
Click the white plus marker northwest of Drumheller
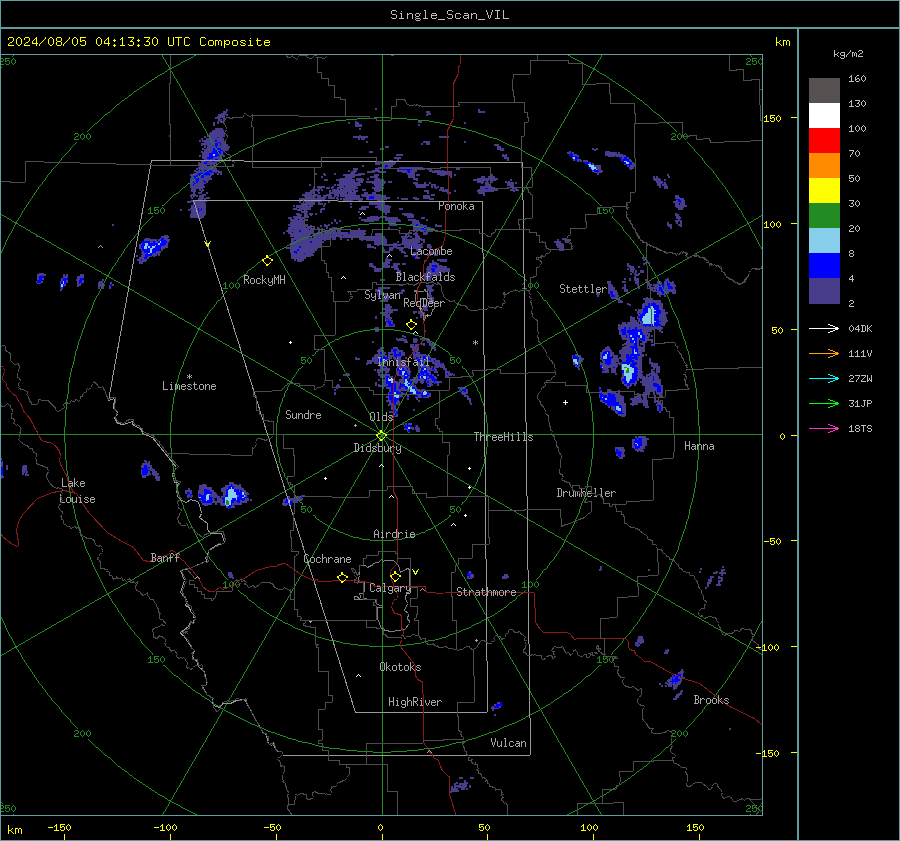[565, 402]
